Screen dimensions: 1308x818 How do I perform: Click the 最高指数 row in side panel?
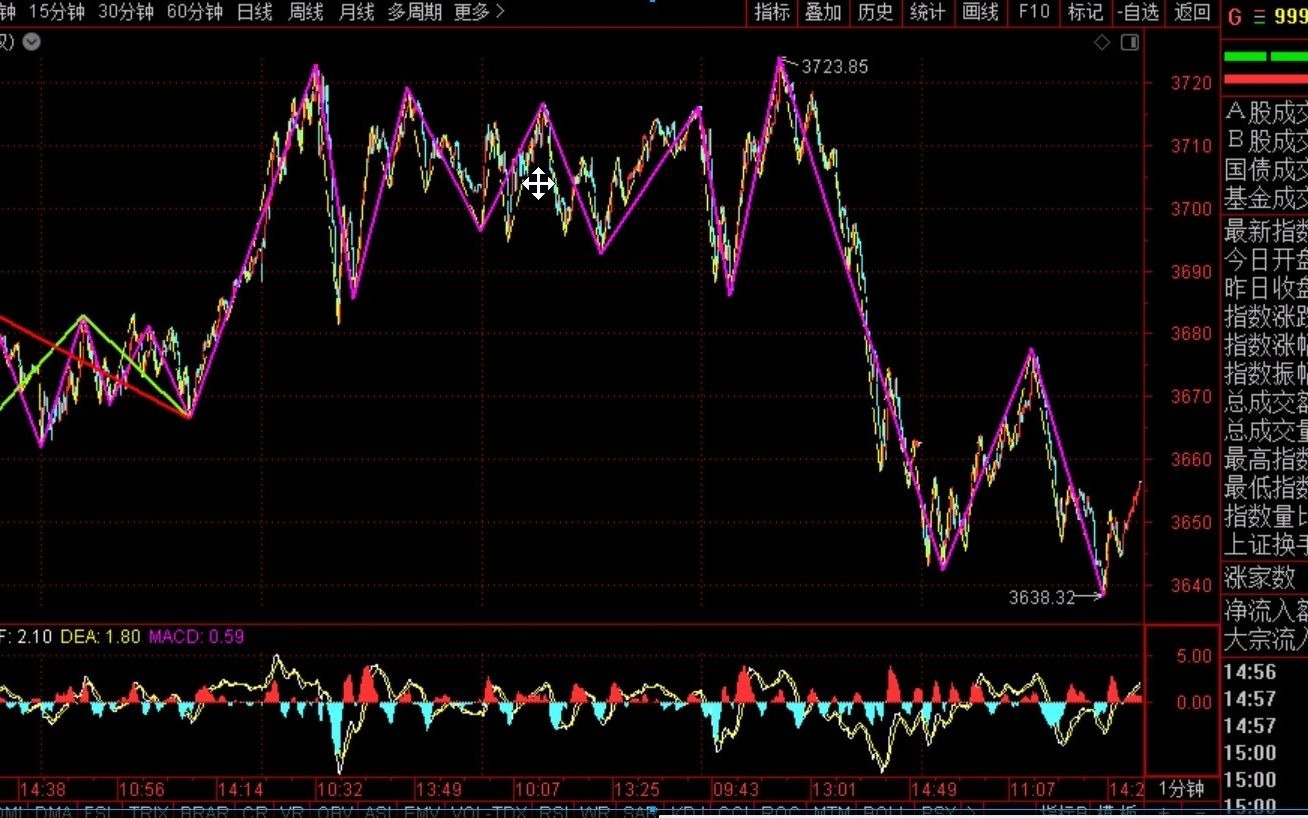(1266, 460)
